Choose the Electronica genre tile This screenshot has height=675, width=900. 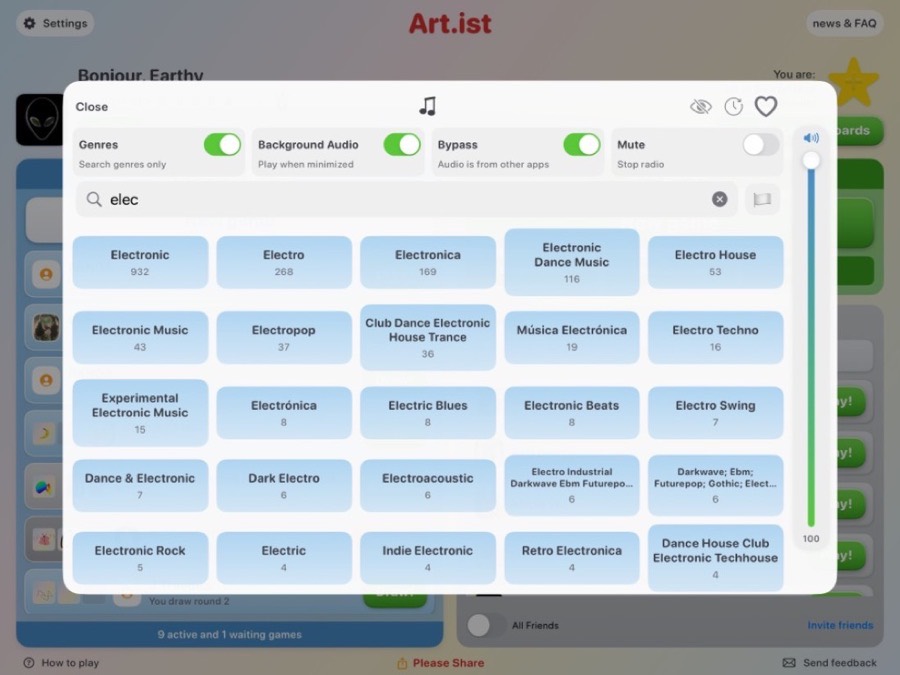click(x=428, y=262)
